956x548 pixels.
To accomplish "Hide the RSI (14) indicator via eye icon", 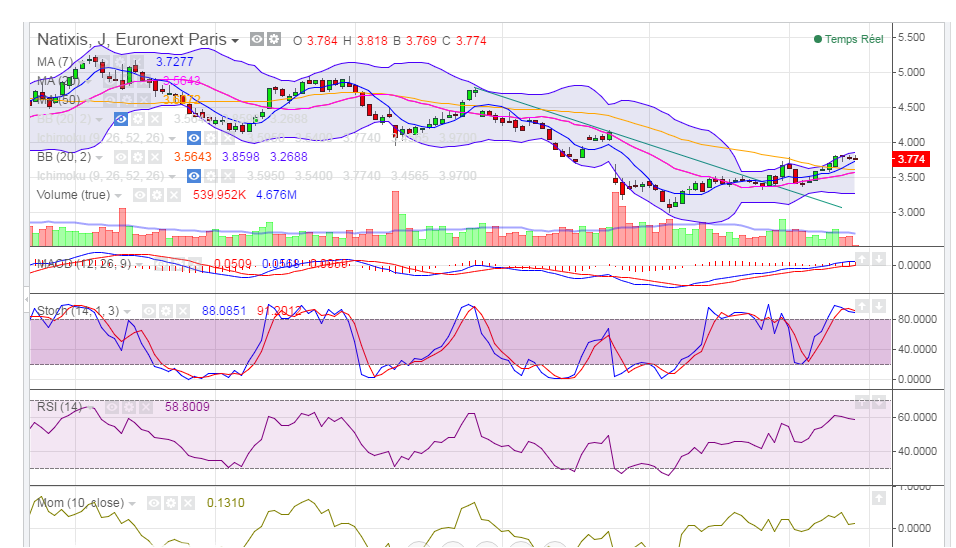I will click(x=112, y=407).
